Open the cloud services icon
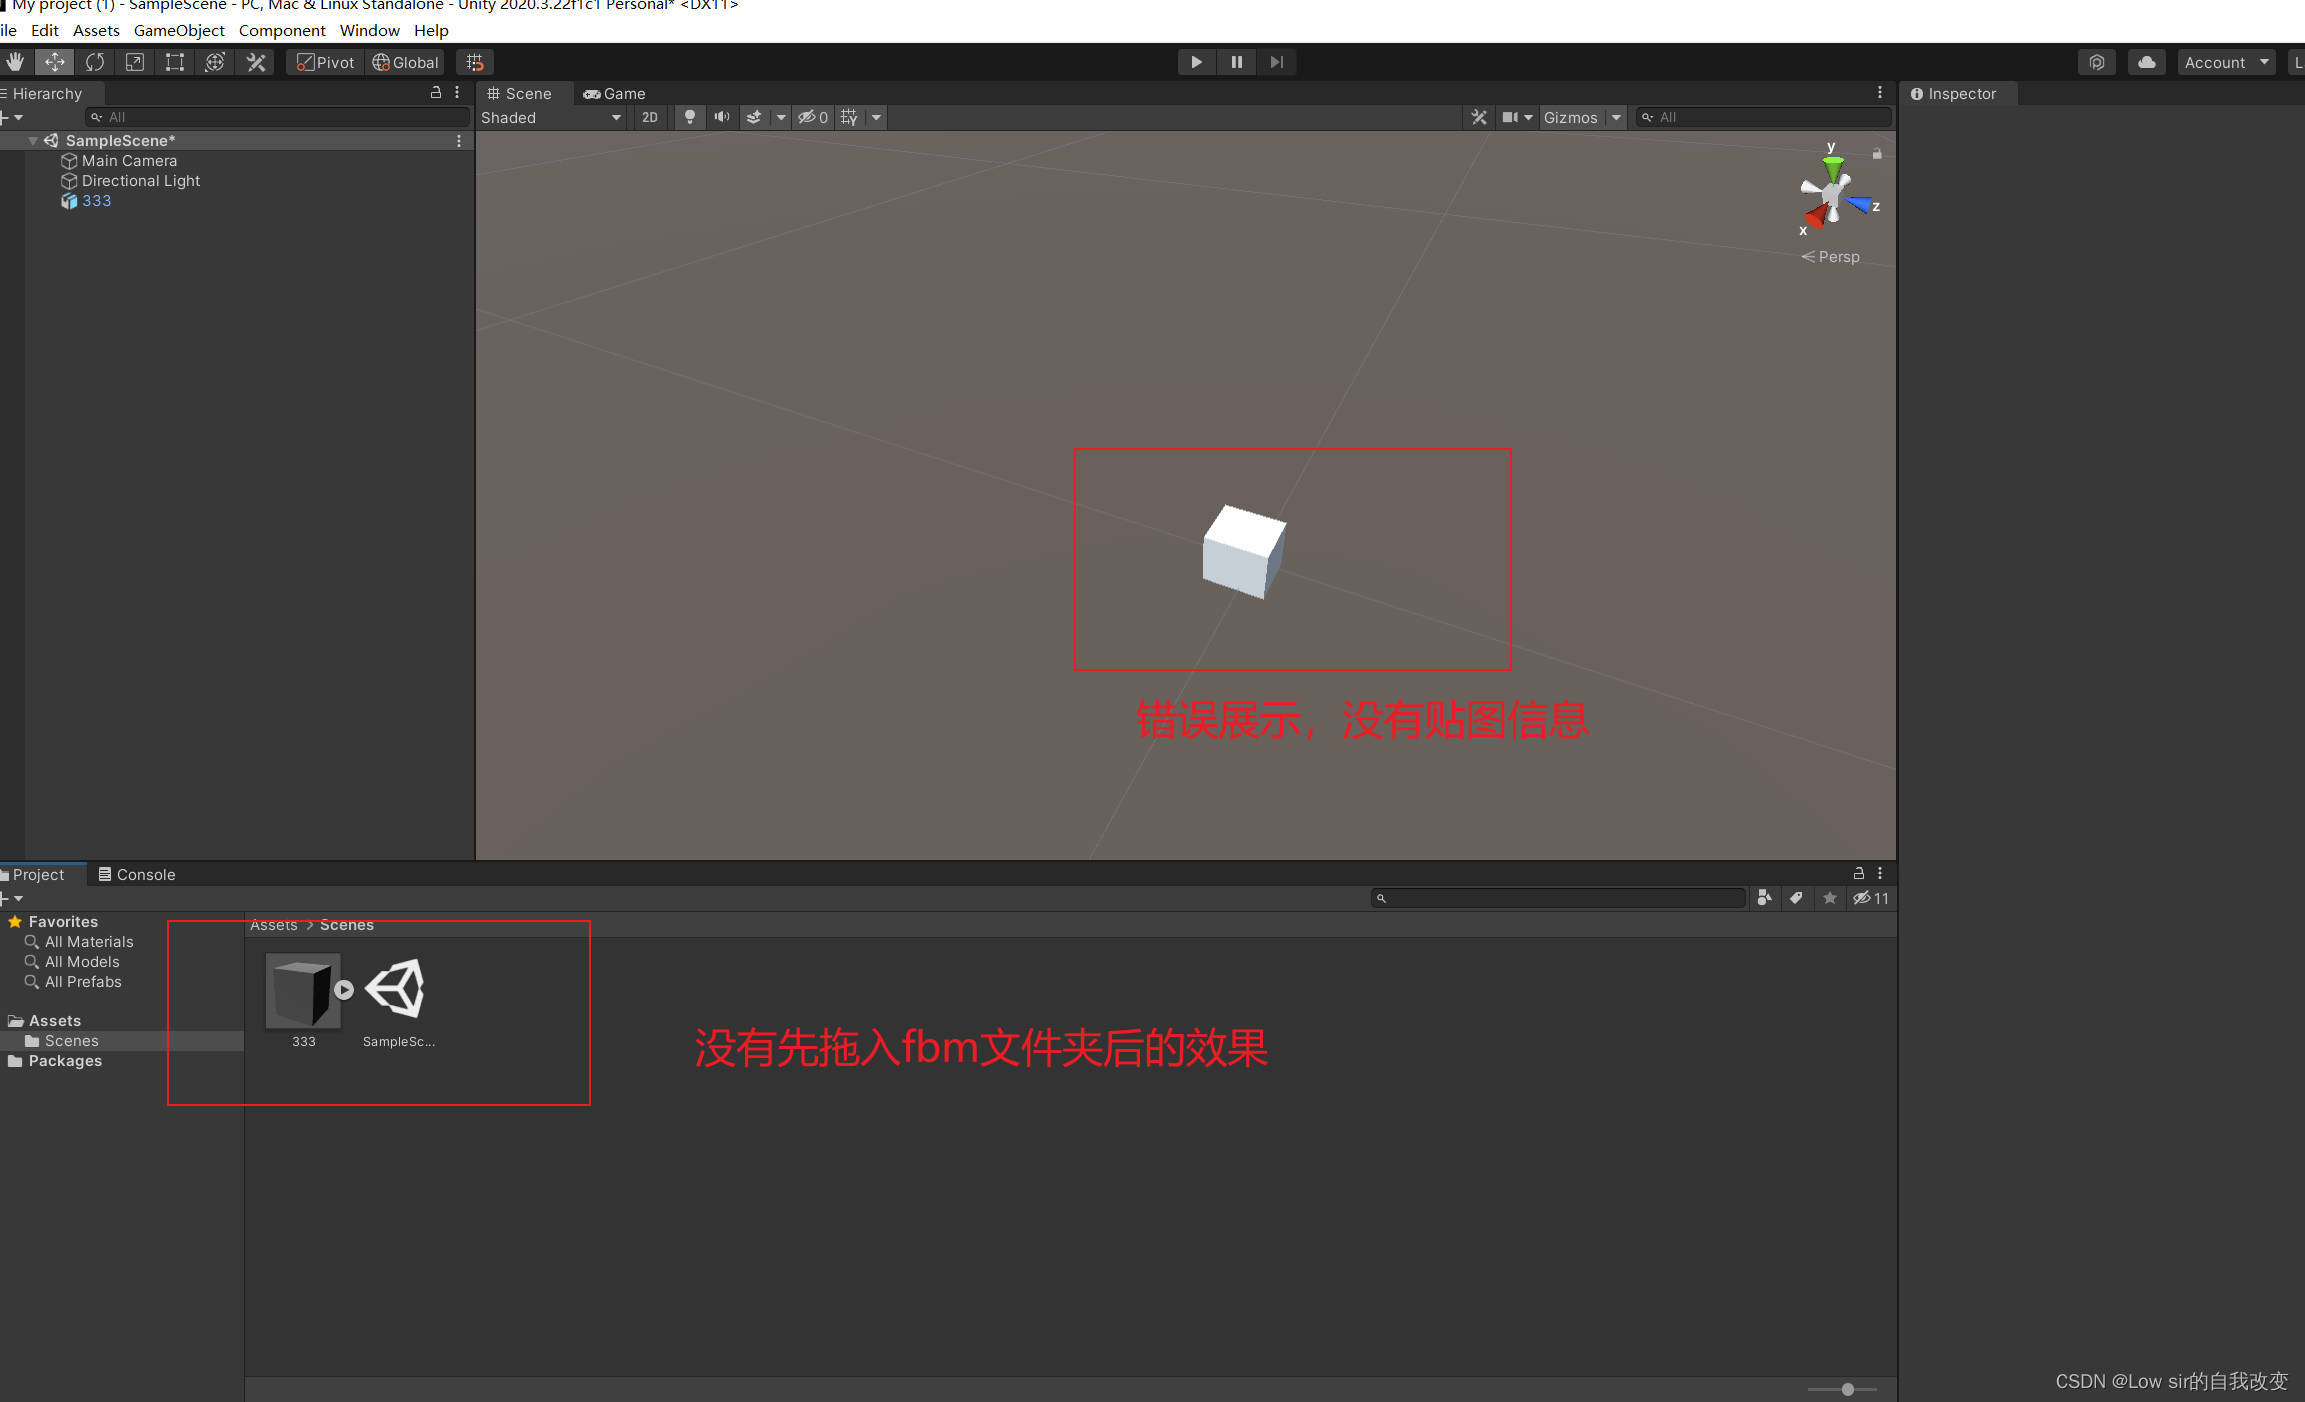 [2146, 62]
